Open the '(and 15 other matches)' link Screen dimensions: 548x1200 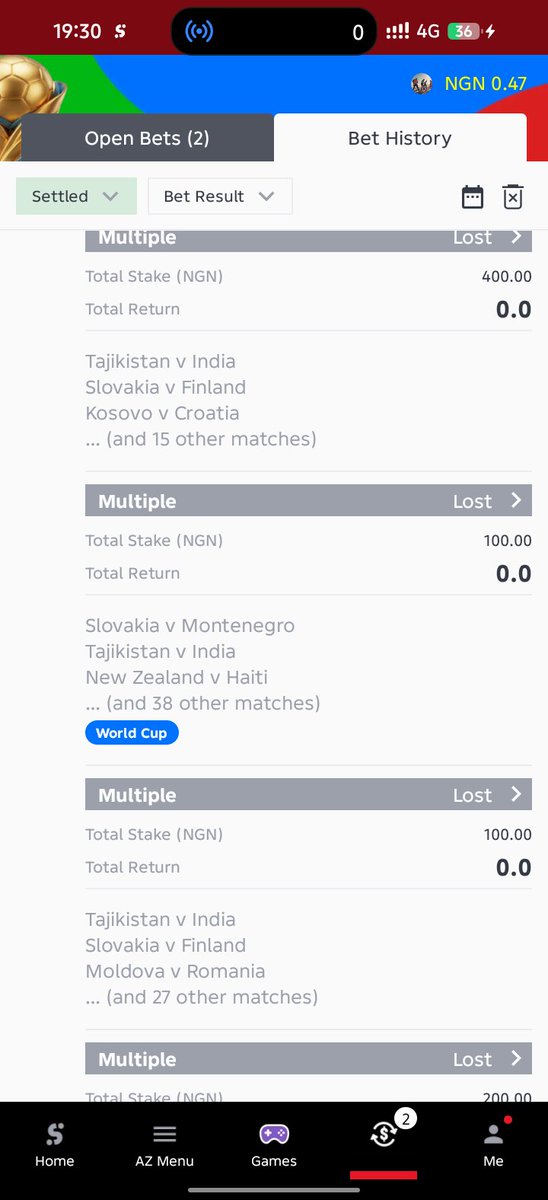pos(201,439)
